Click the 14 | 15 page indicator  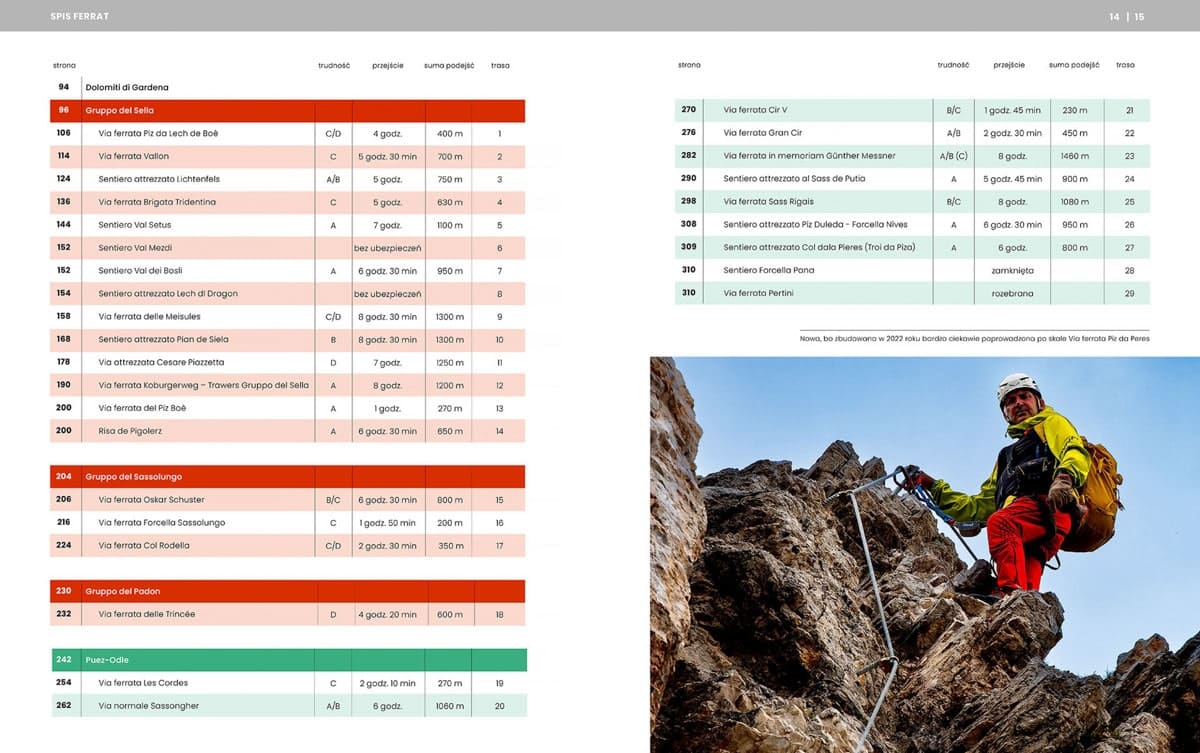tap(1126, 16)
